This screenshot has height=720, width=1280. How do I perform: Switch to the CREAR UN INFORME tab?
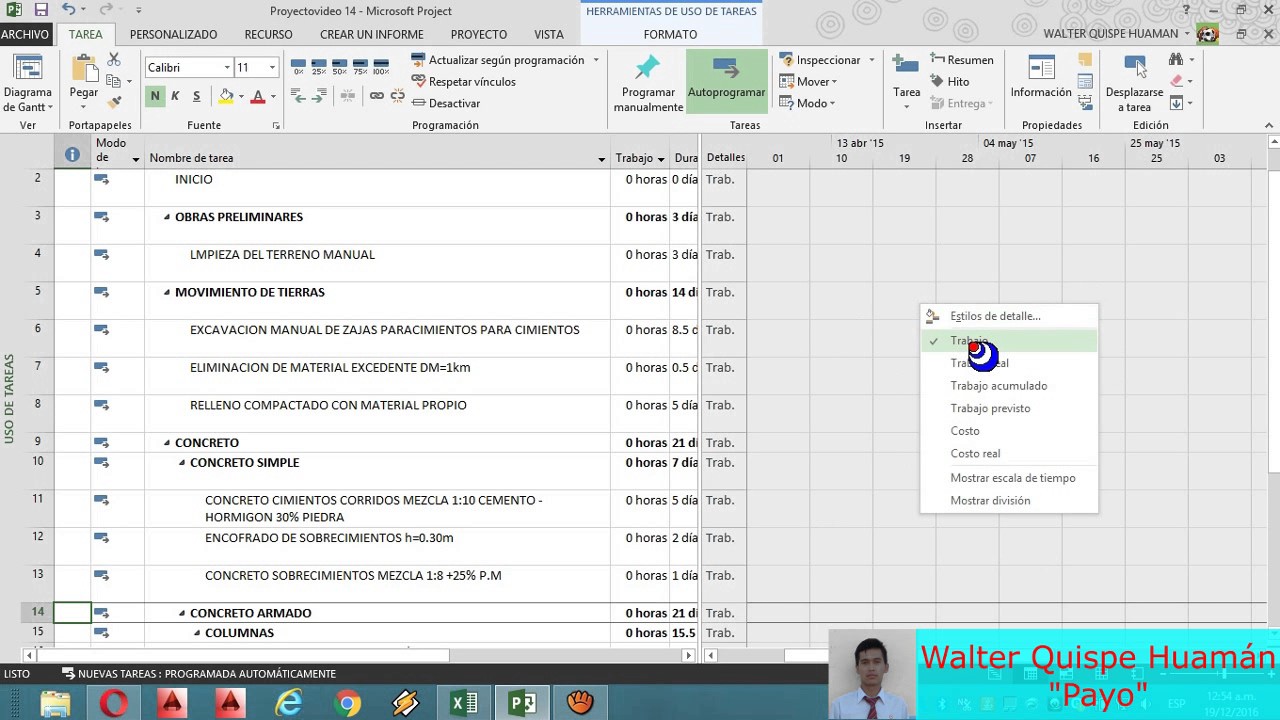372,34
